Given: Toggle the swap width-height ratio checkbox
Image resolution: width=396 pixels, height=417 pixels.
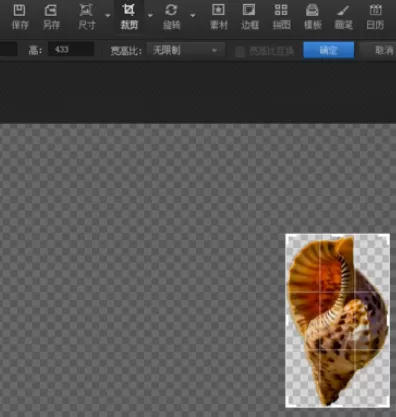Looking at the screenshot, I should 240,51.
